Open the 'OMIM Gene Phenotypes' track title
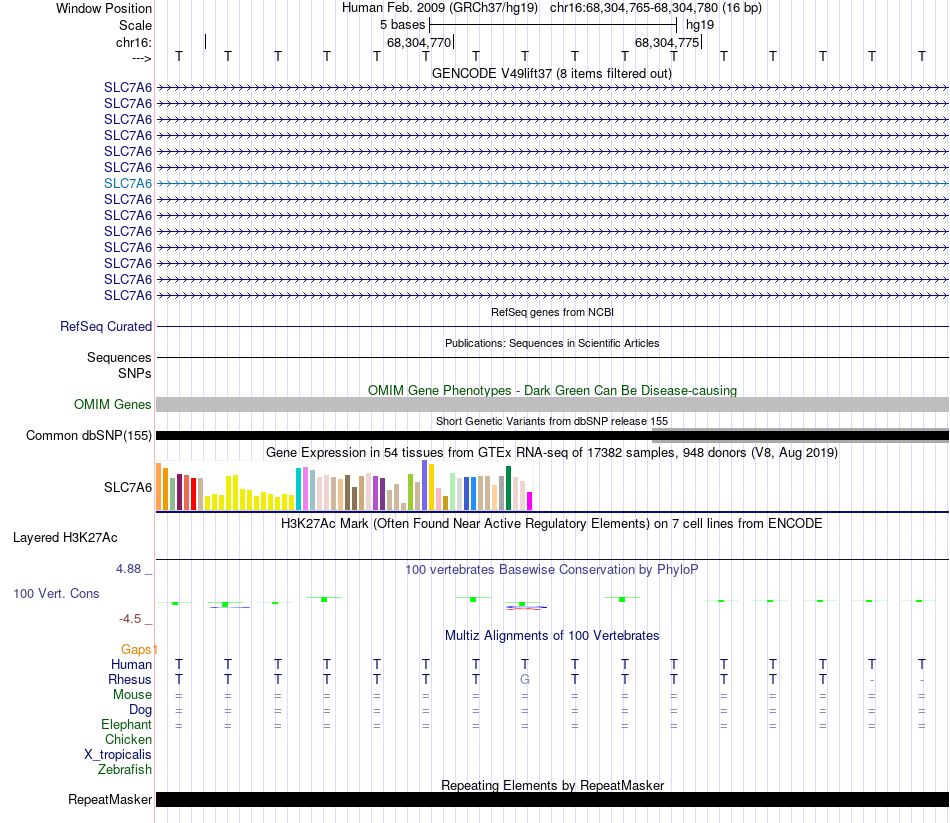Viewport: 950px width, 823px height. [x=552, y=390]
